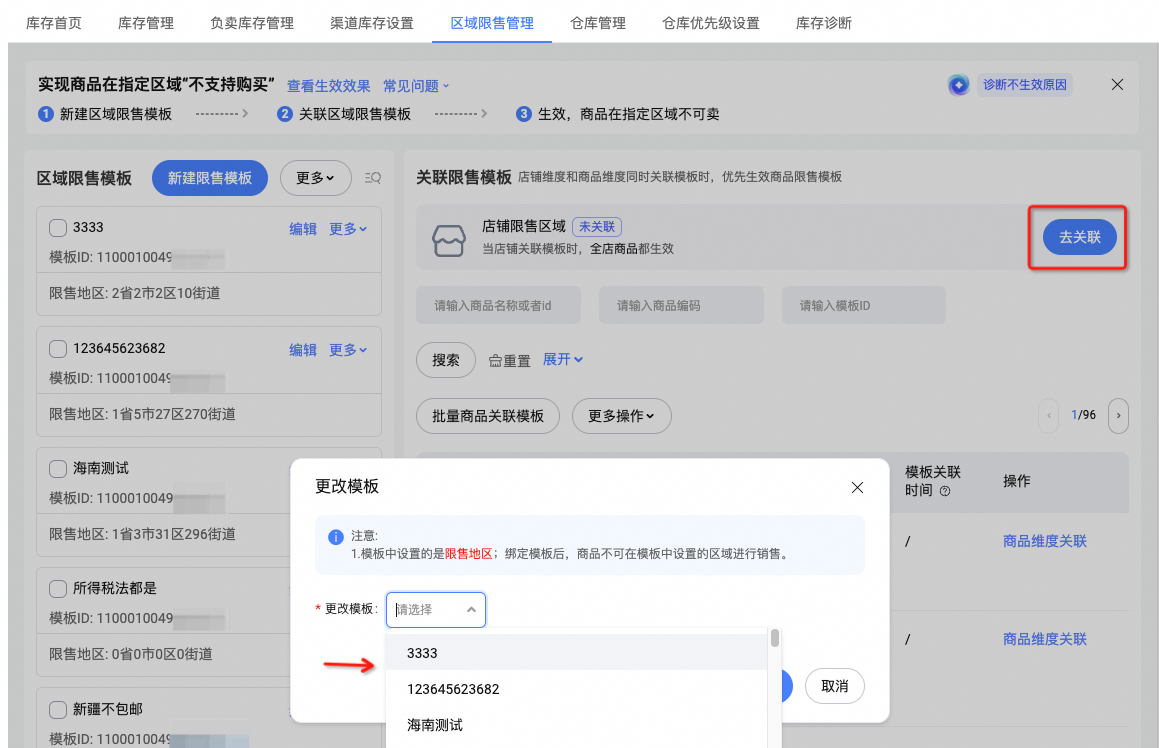Click the dropdown list scrollbar
1159x748 pixels.
point(775,638)
